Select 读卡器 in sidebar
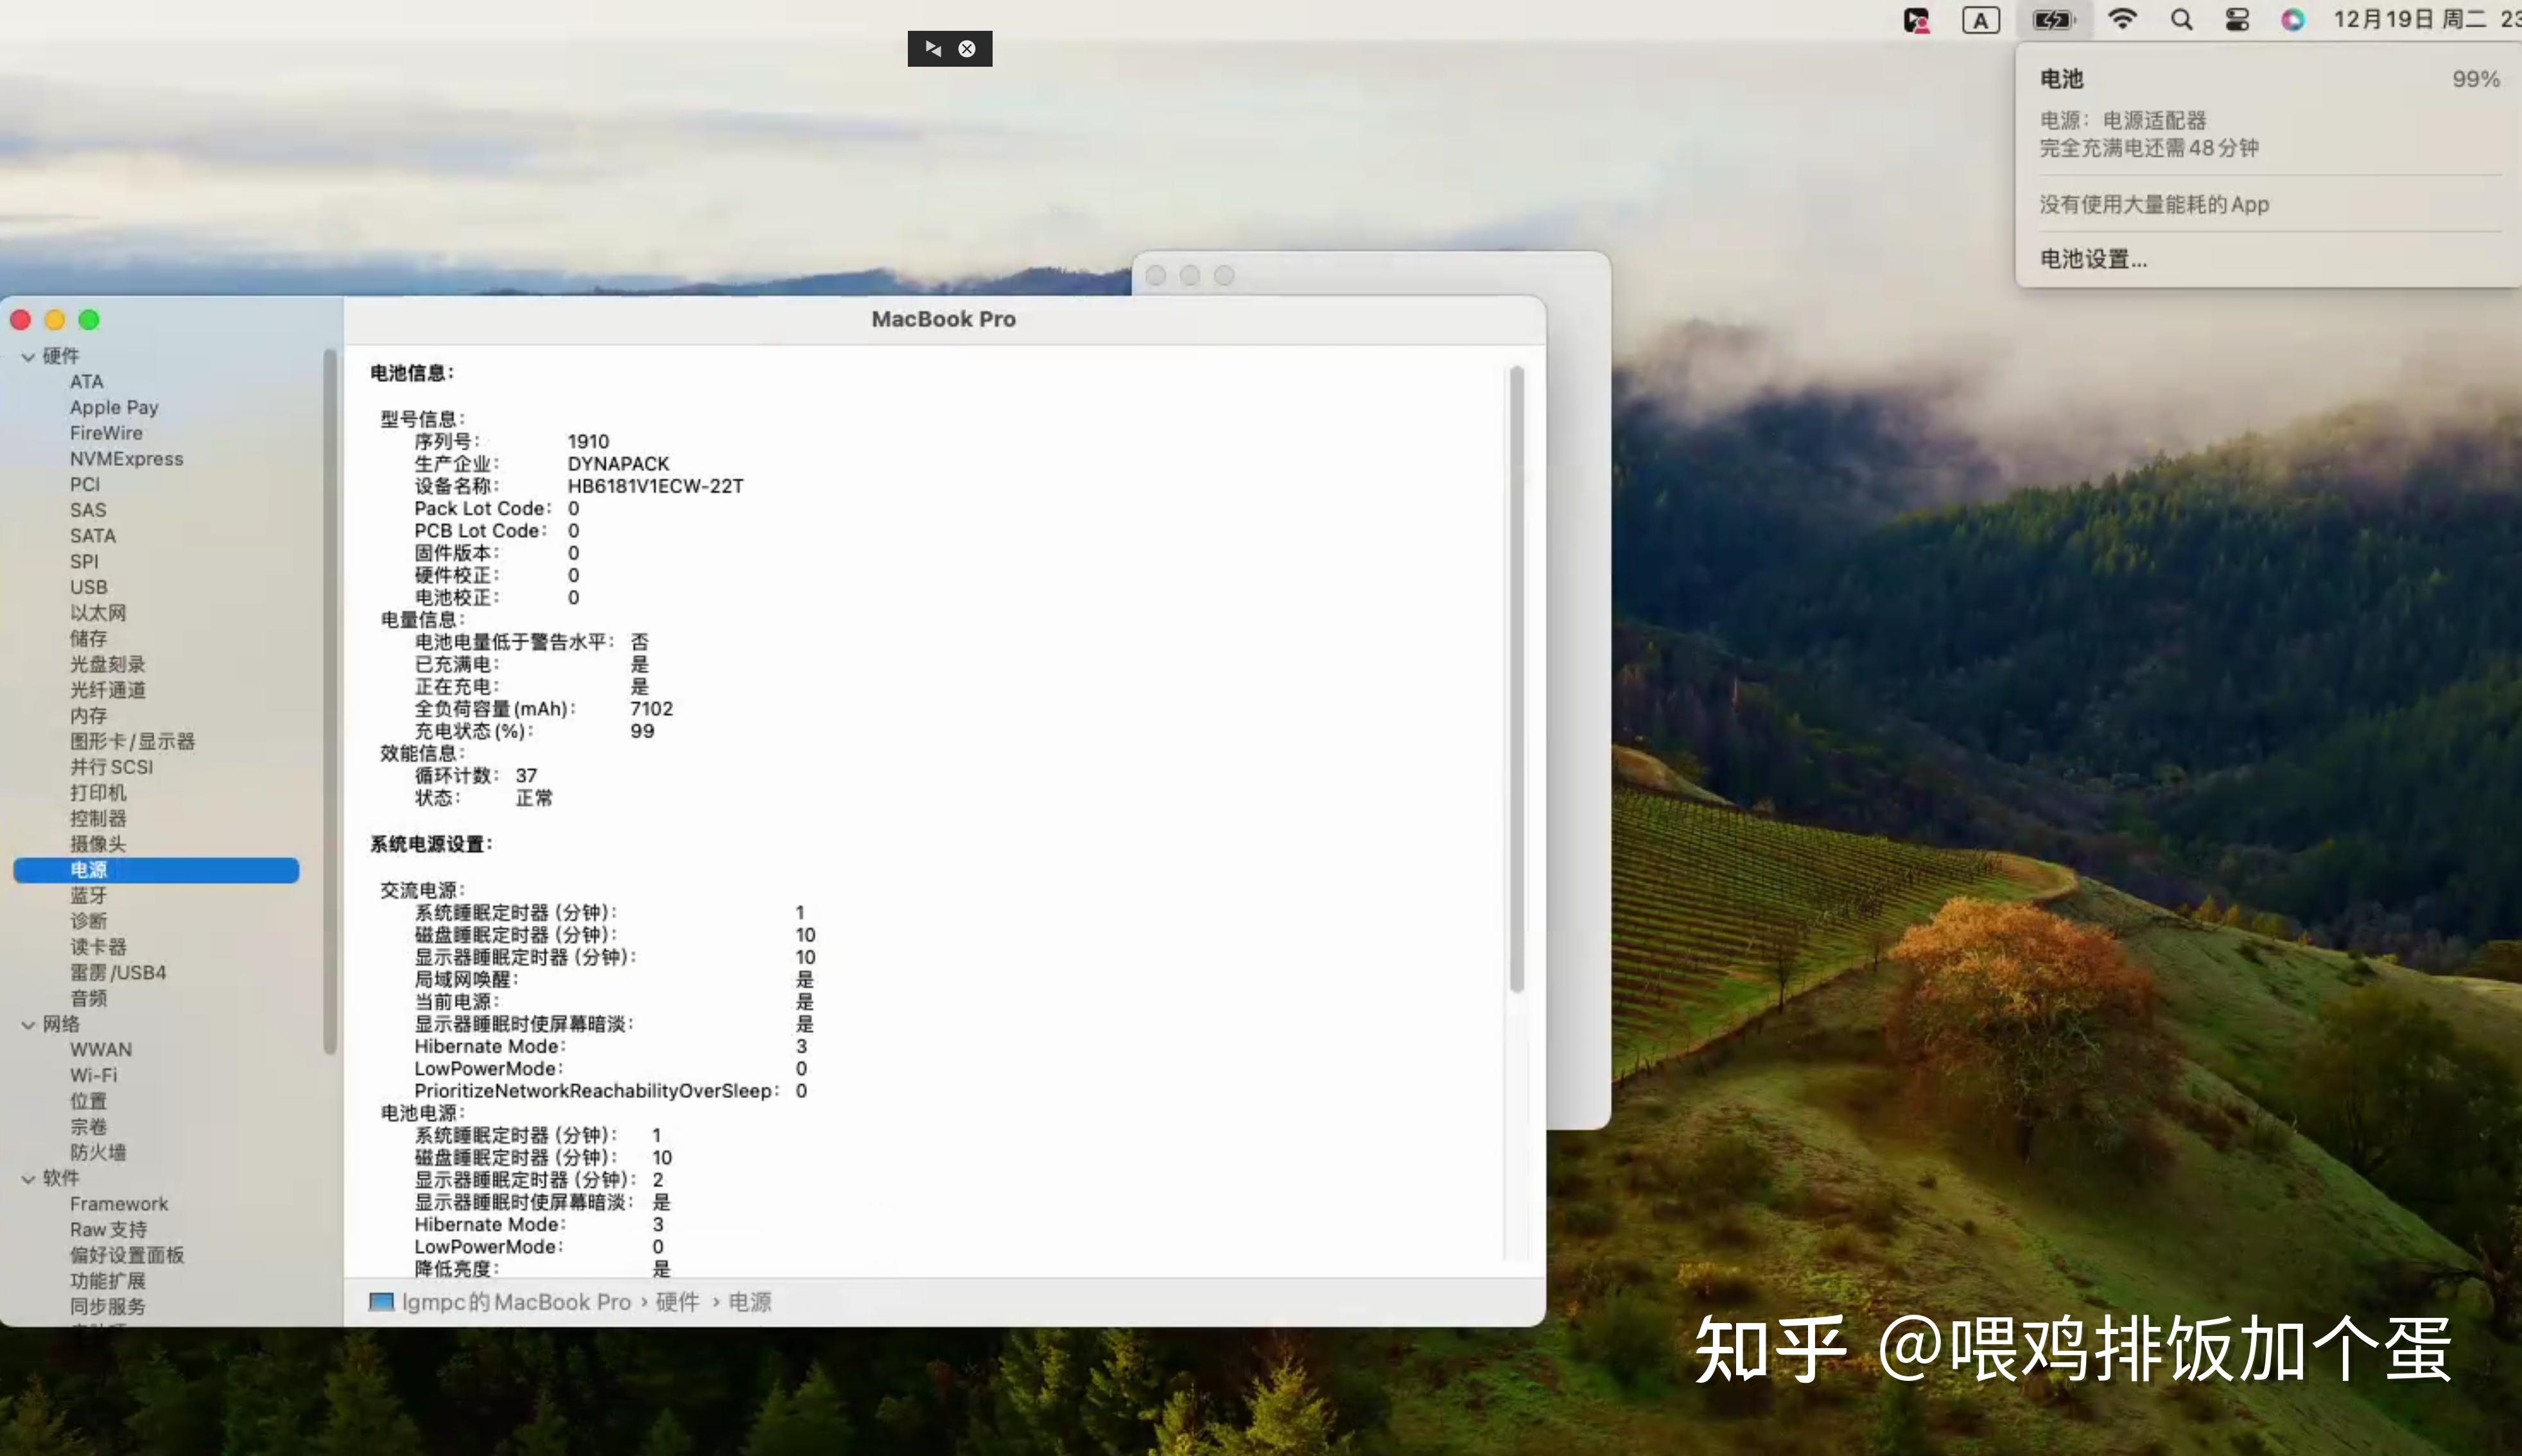 [98, 946]
